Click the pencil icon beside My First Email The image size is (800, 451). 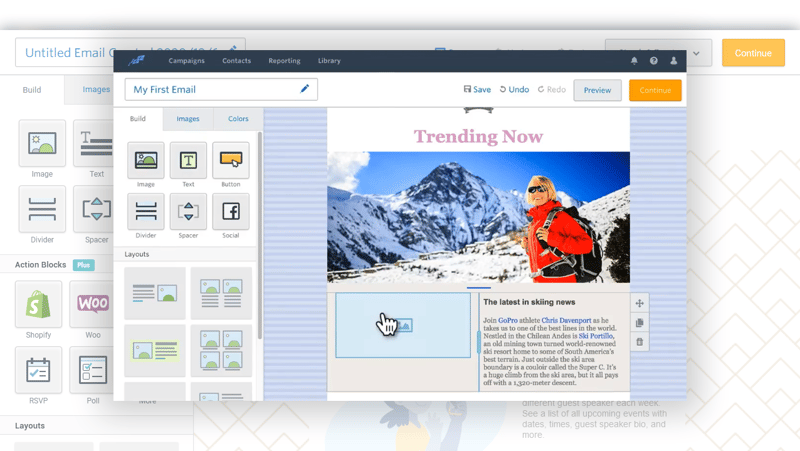[x=305, y=89]
